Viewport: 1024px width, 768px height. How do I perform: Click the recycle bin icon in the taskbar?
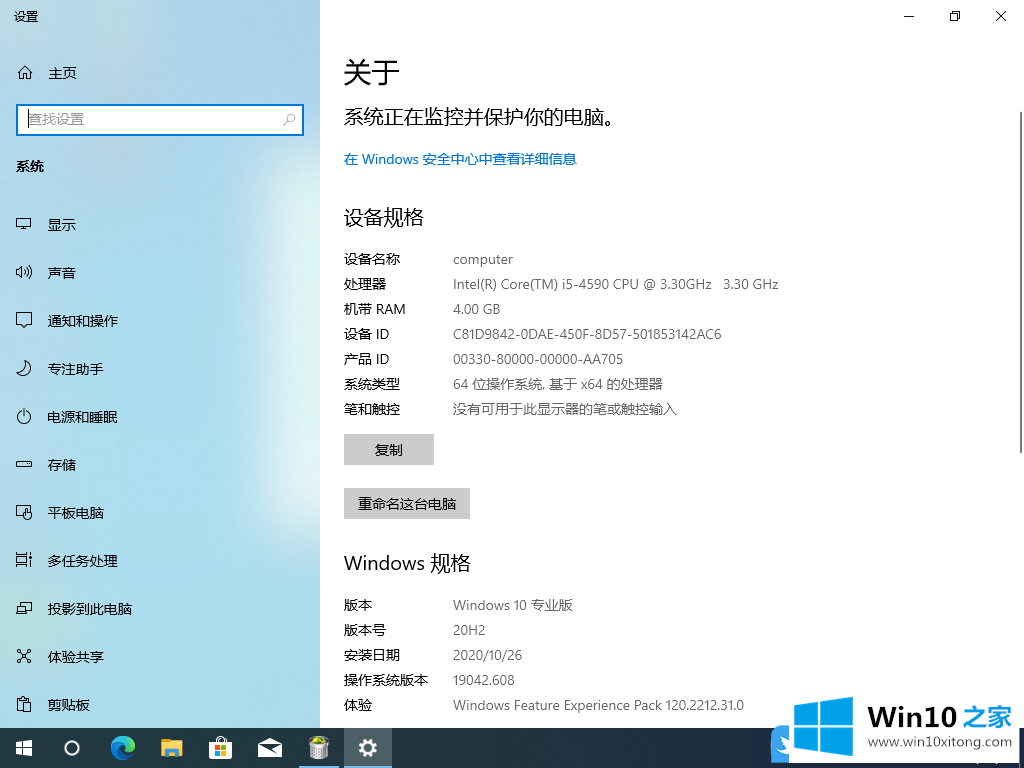point(319,748)
